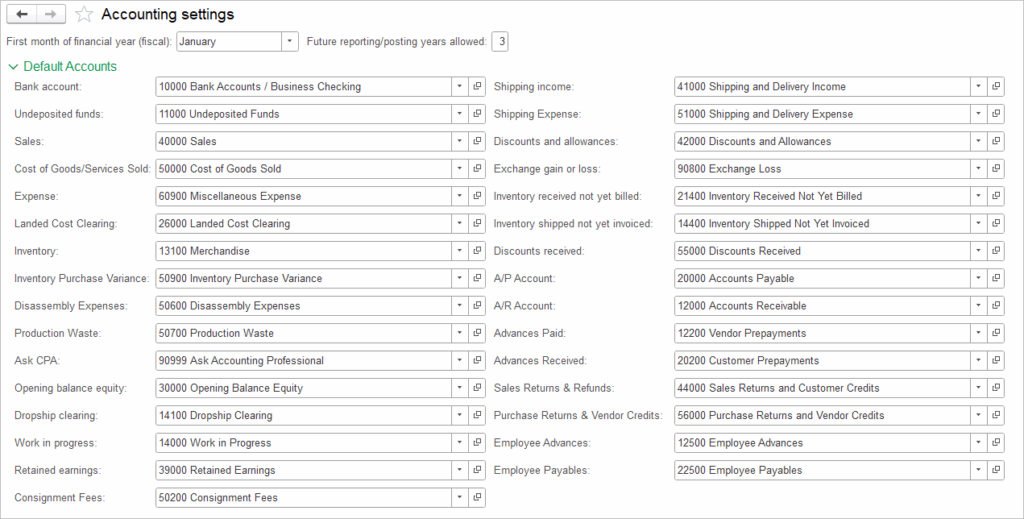This screenshot has height=519, width=1024.
Task: Click the back navigation arrow button
Action: [23, 14]
